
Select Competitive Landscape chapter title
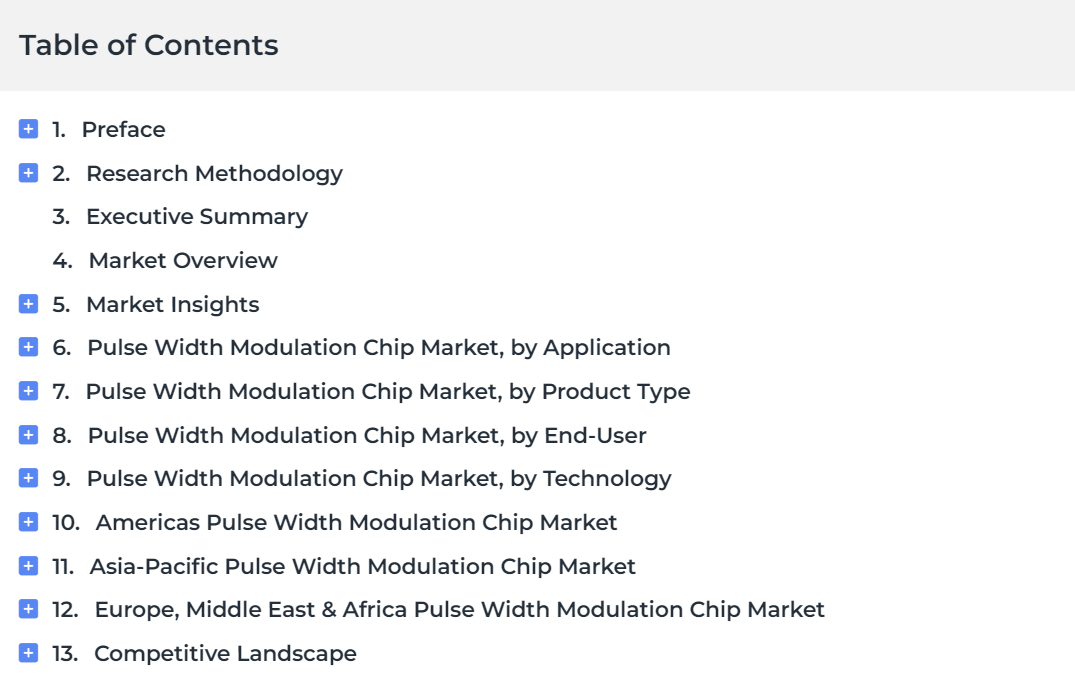(x=226, y=654)
